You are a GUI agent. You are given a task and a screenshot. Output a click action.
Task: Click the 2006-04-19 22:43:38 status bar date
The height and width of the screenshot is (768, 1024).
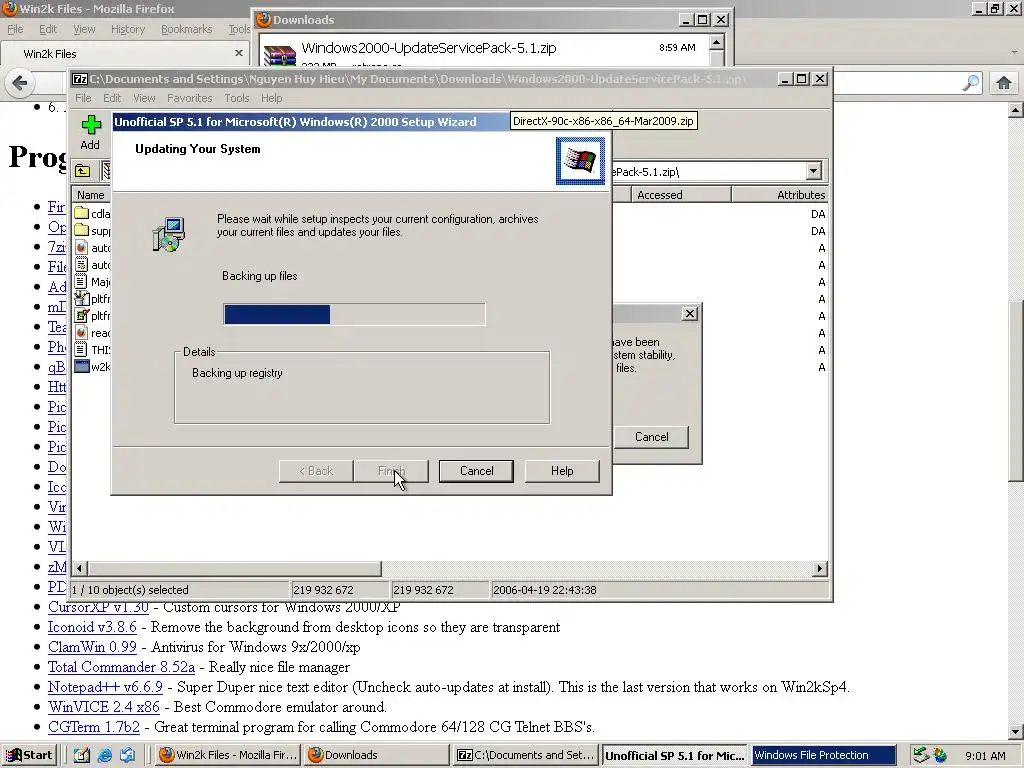(545, 590)
